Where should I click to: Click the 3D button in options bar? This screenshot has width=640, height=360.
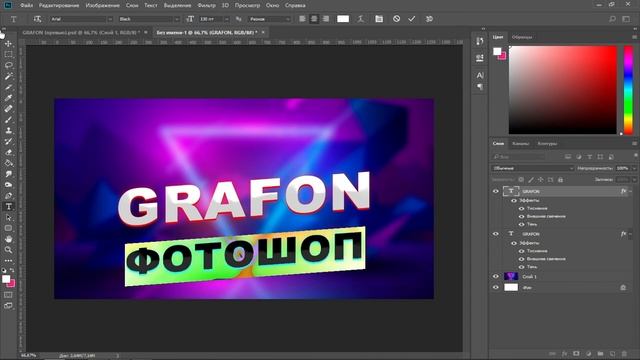tap(429, 19)
